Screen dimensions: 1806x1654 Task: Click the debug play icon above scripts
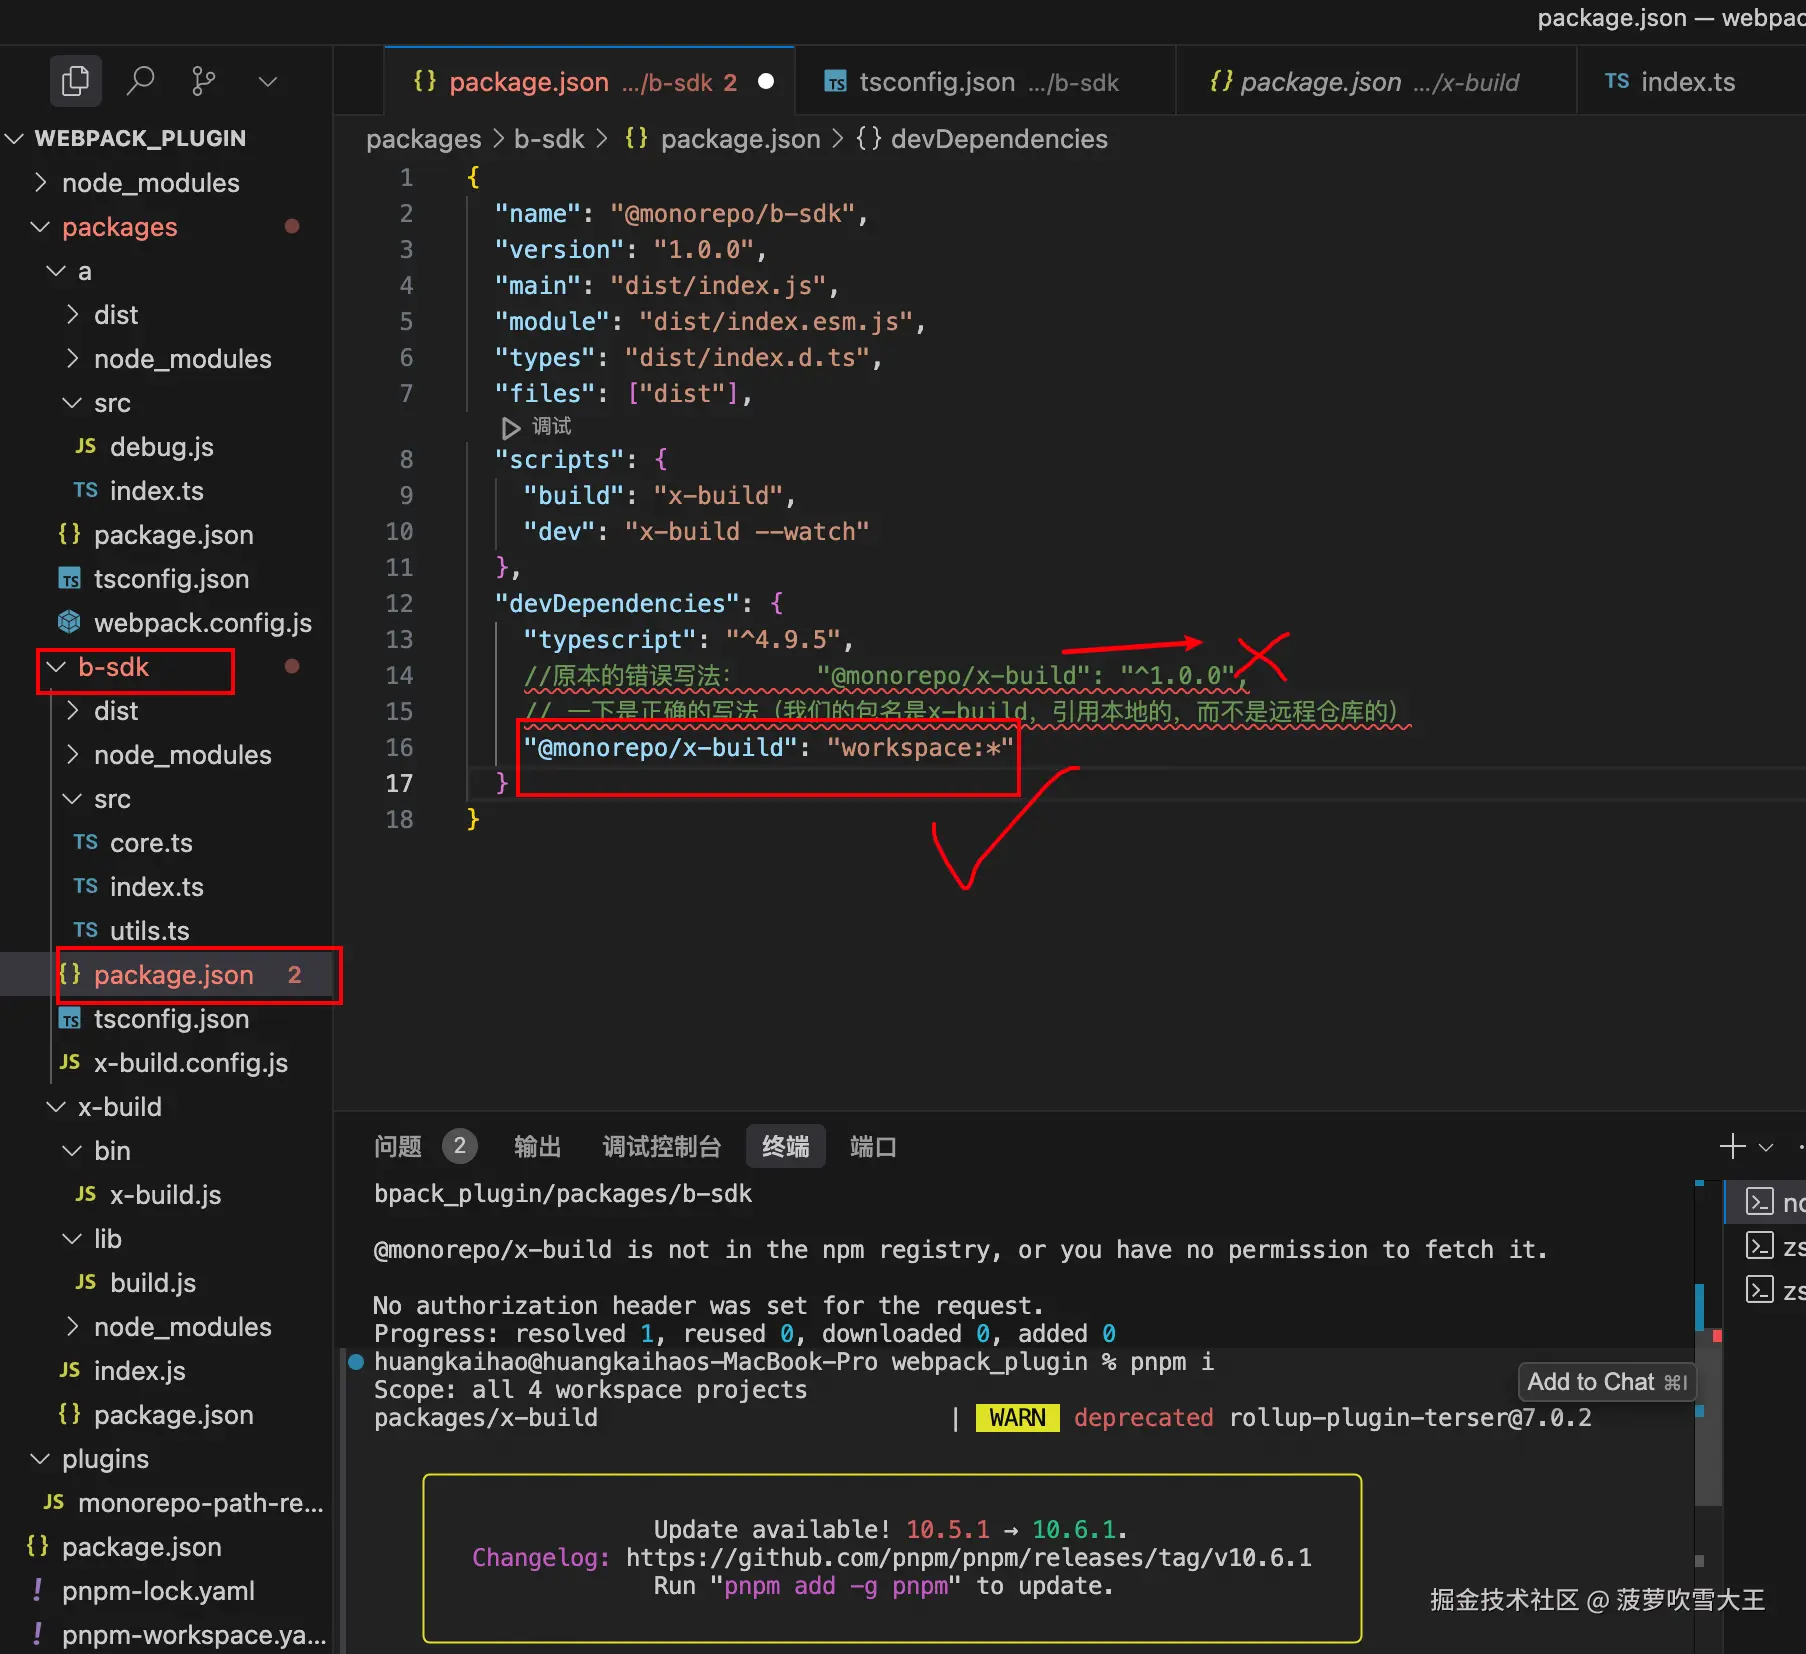point(510,427)
